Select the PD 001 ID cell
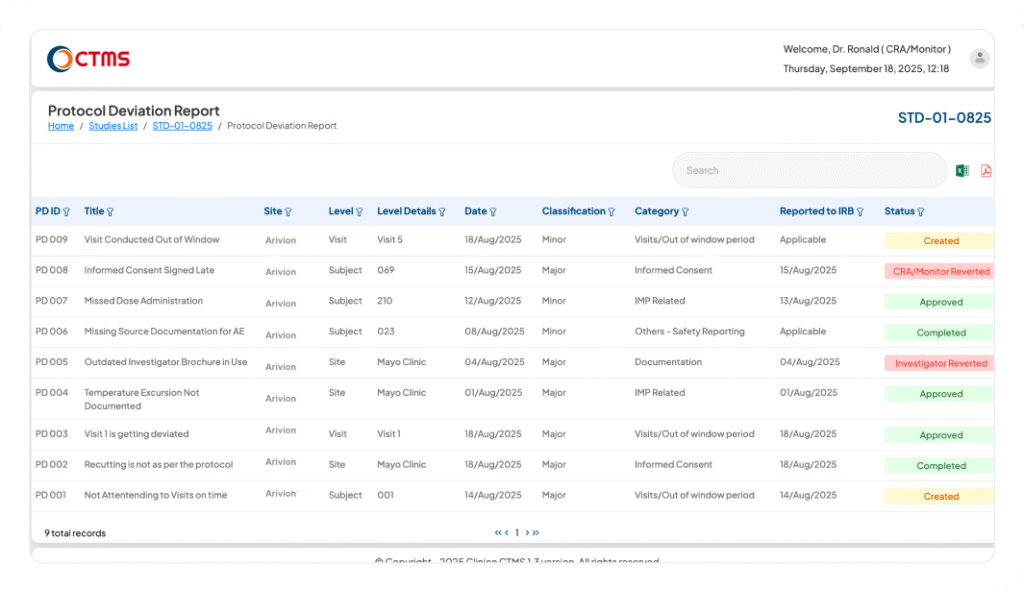This screenshot has height=591, width=1024. pos(51,496)
